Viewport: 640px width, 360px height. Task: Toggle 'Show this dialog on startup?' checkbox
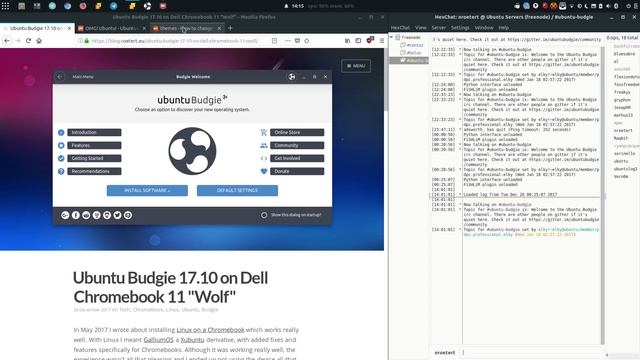264,215
